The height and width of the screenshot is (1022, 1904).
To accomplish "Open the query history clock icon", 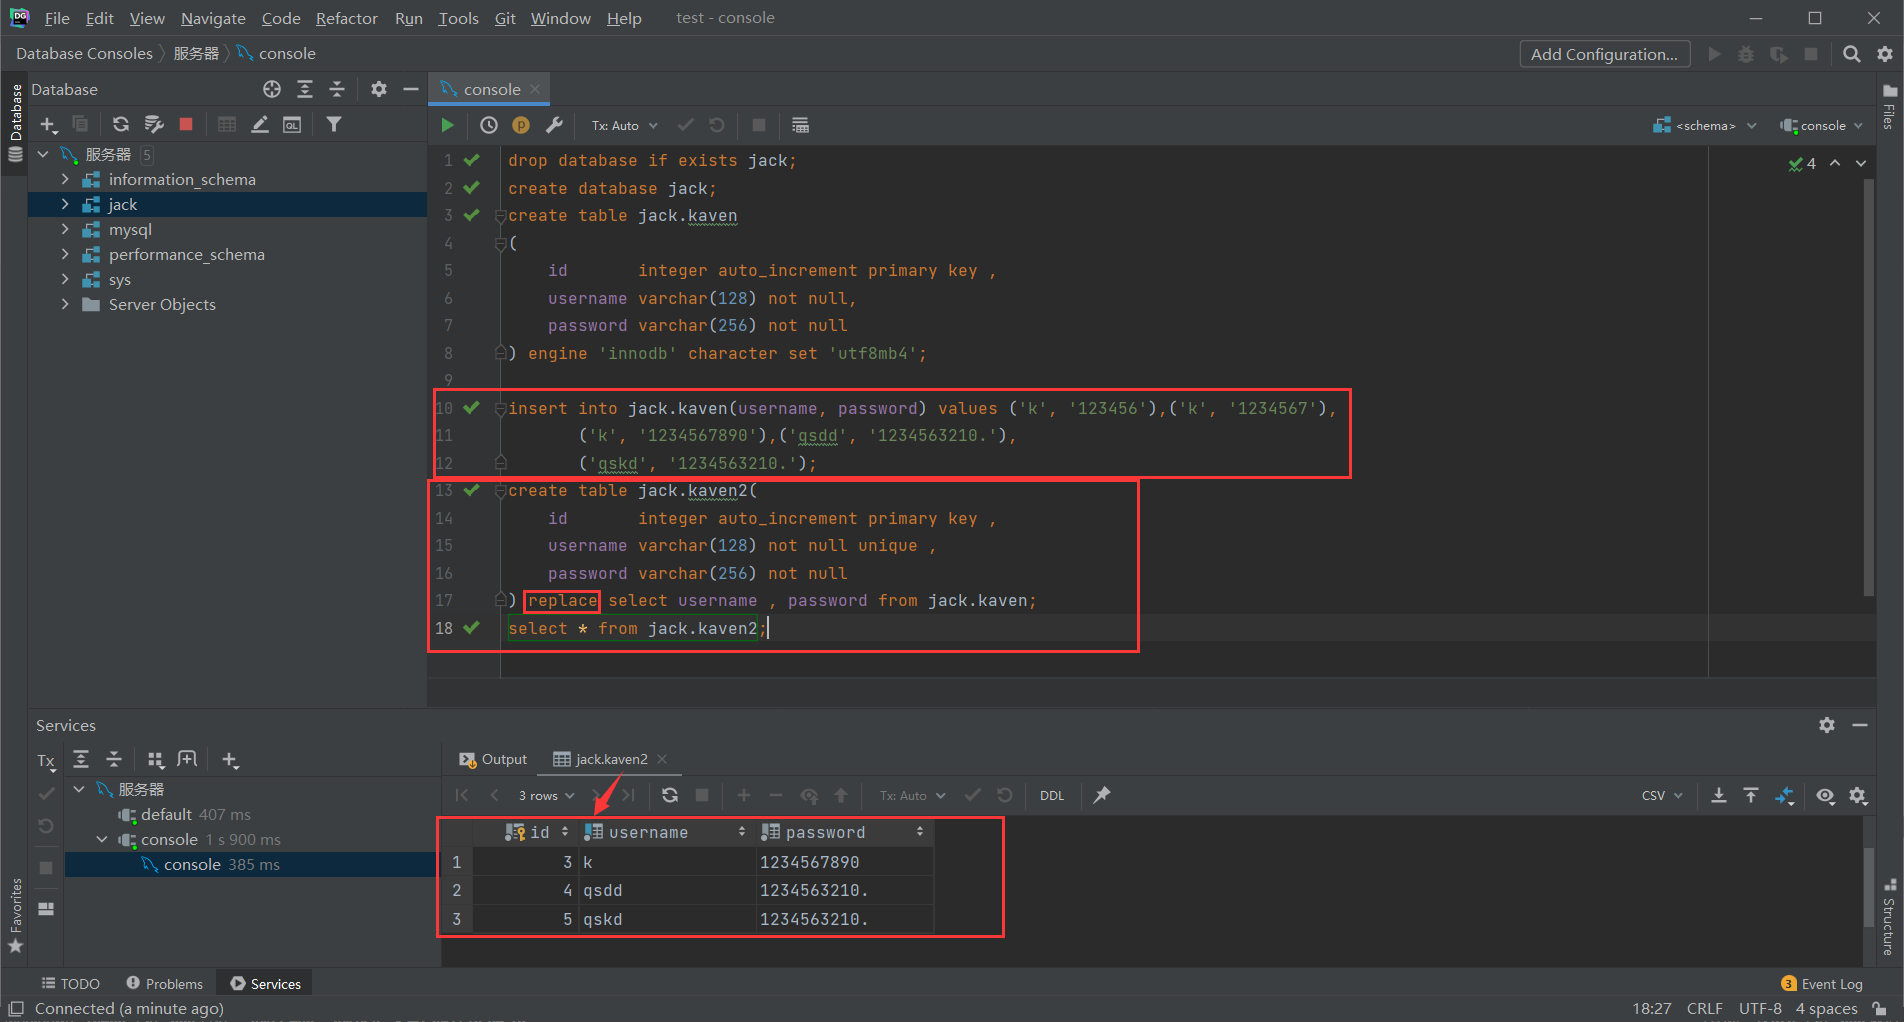I will coord(489,125).
